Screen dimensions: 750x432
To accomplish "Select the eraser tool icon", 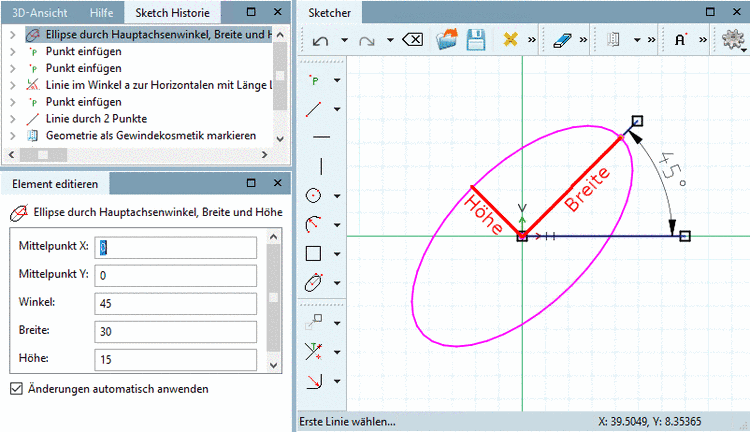I will point(562,40).
